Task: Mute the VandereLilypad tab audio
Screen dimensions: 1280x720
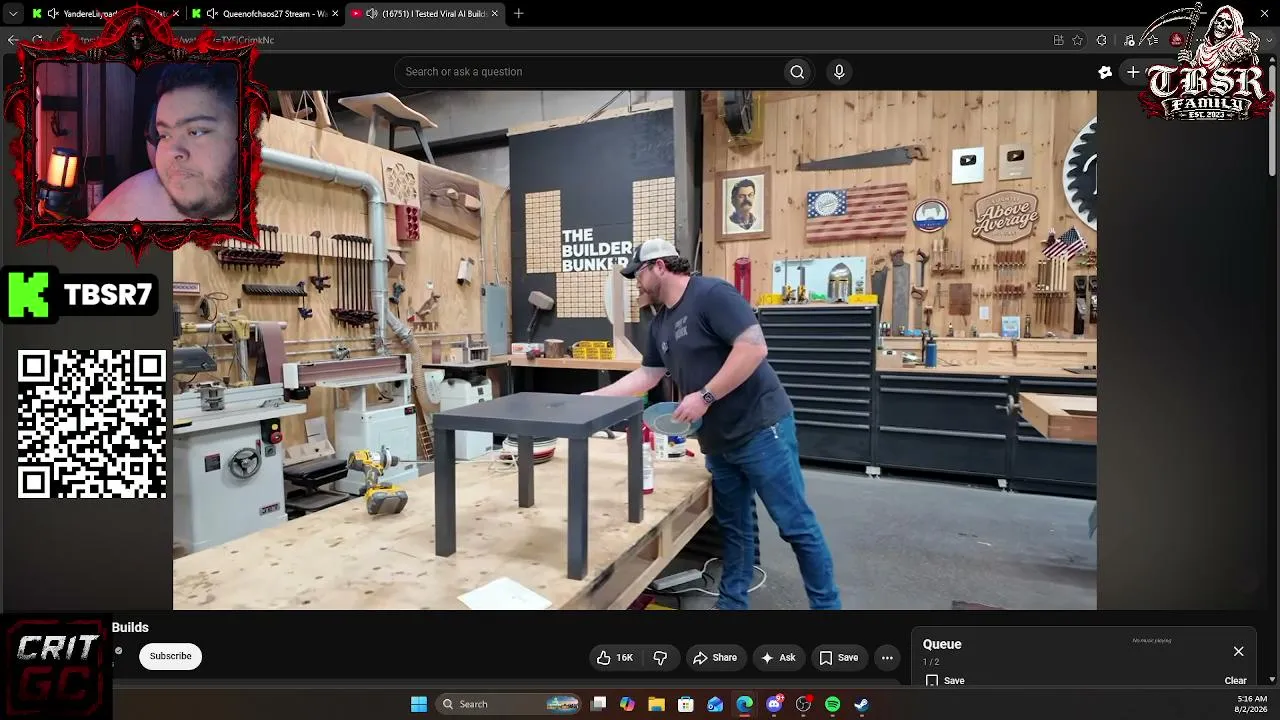Action: click(x=52, y=14)
